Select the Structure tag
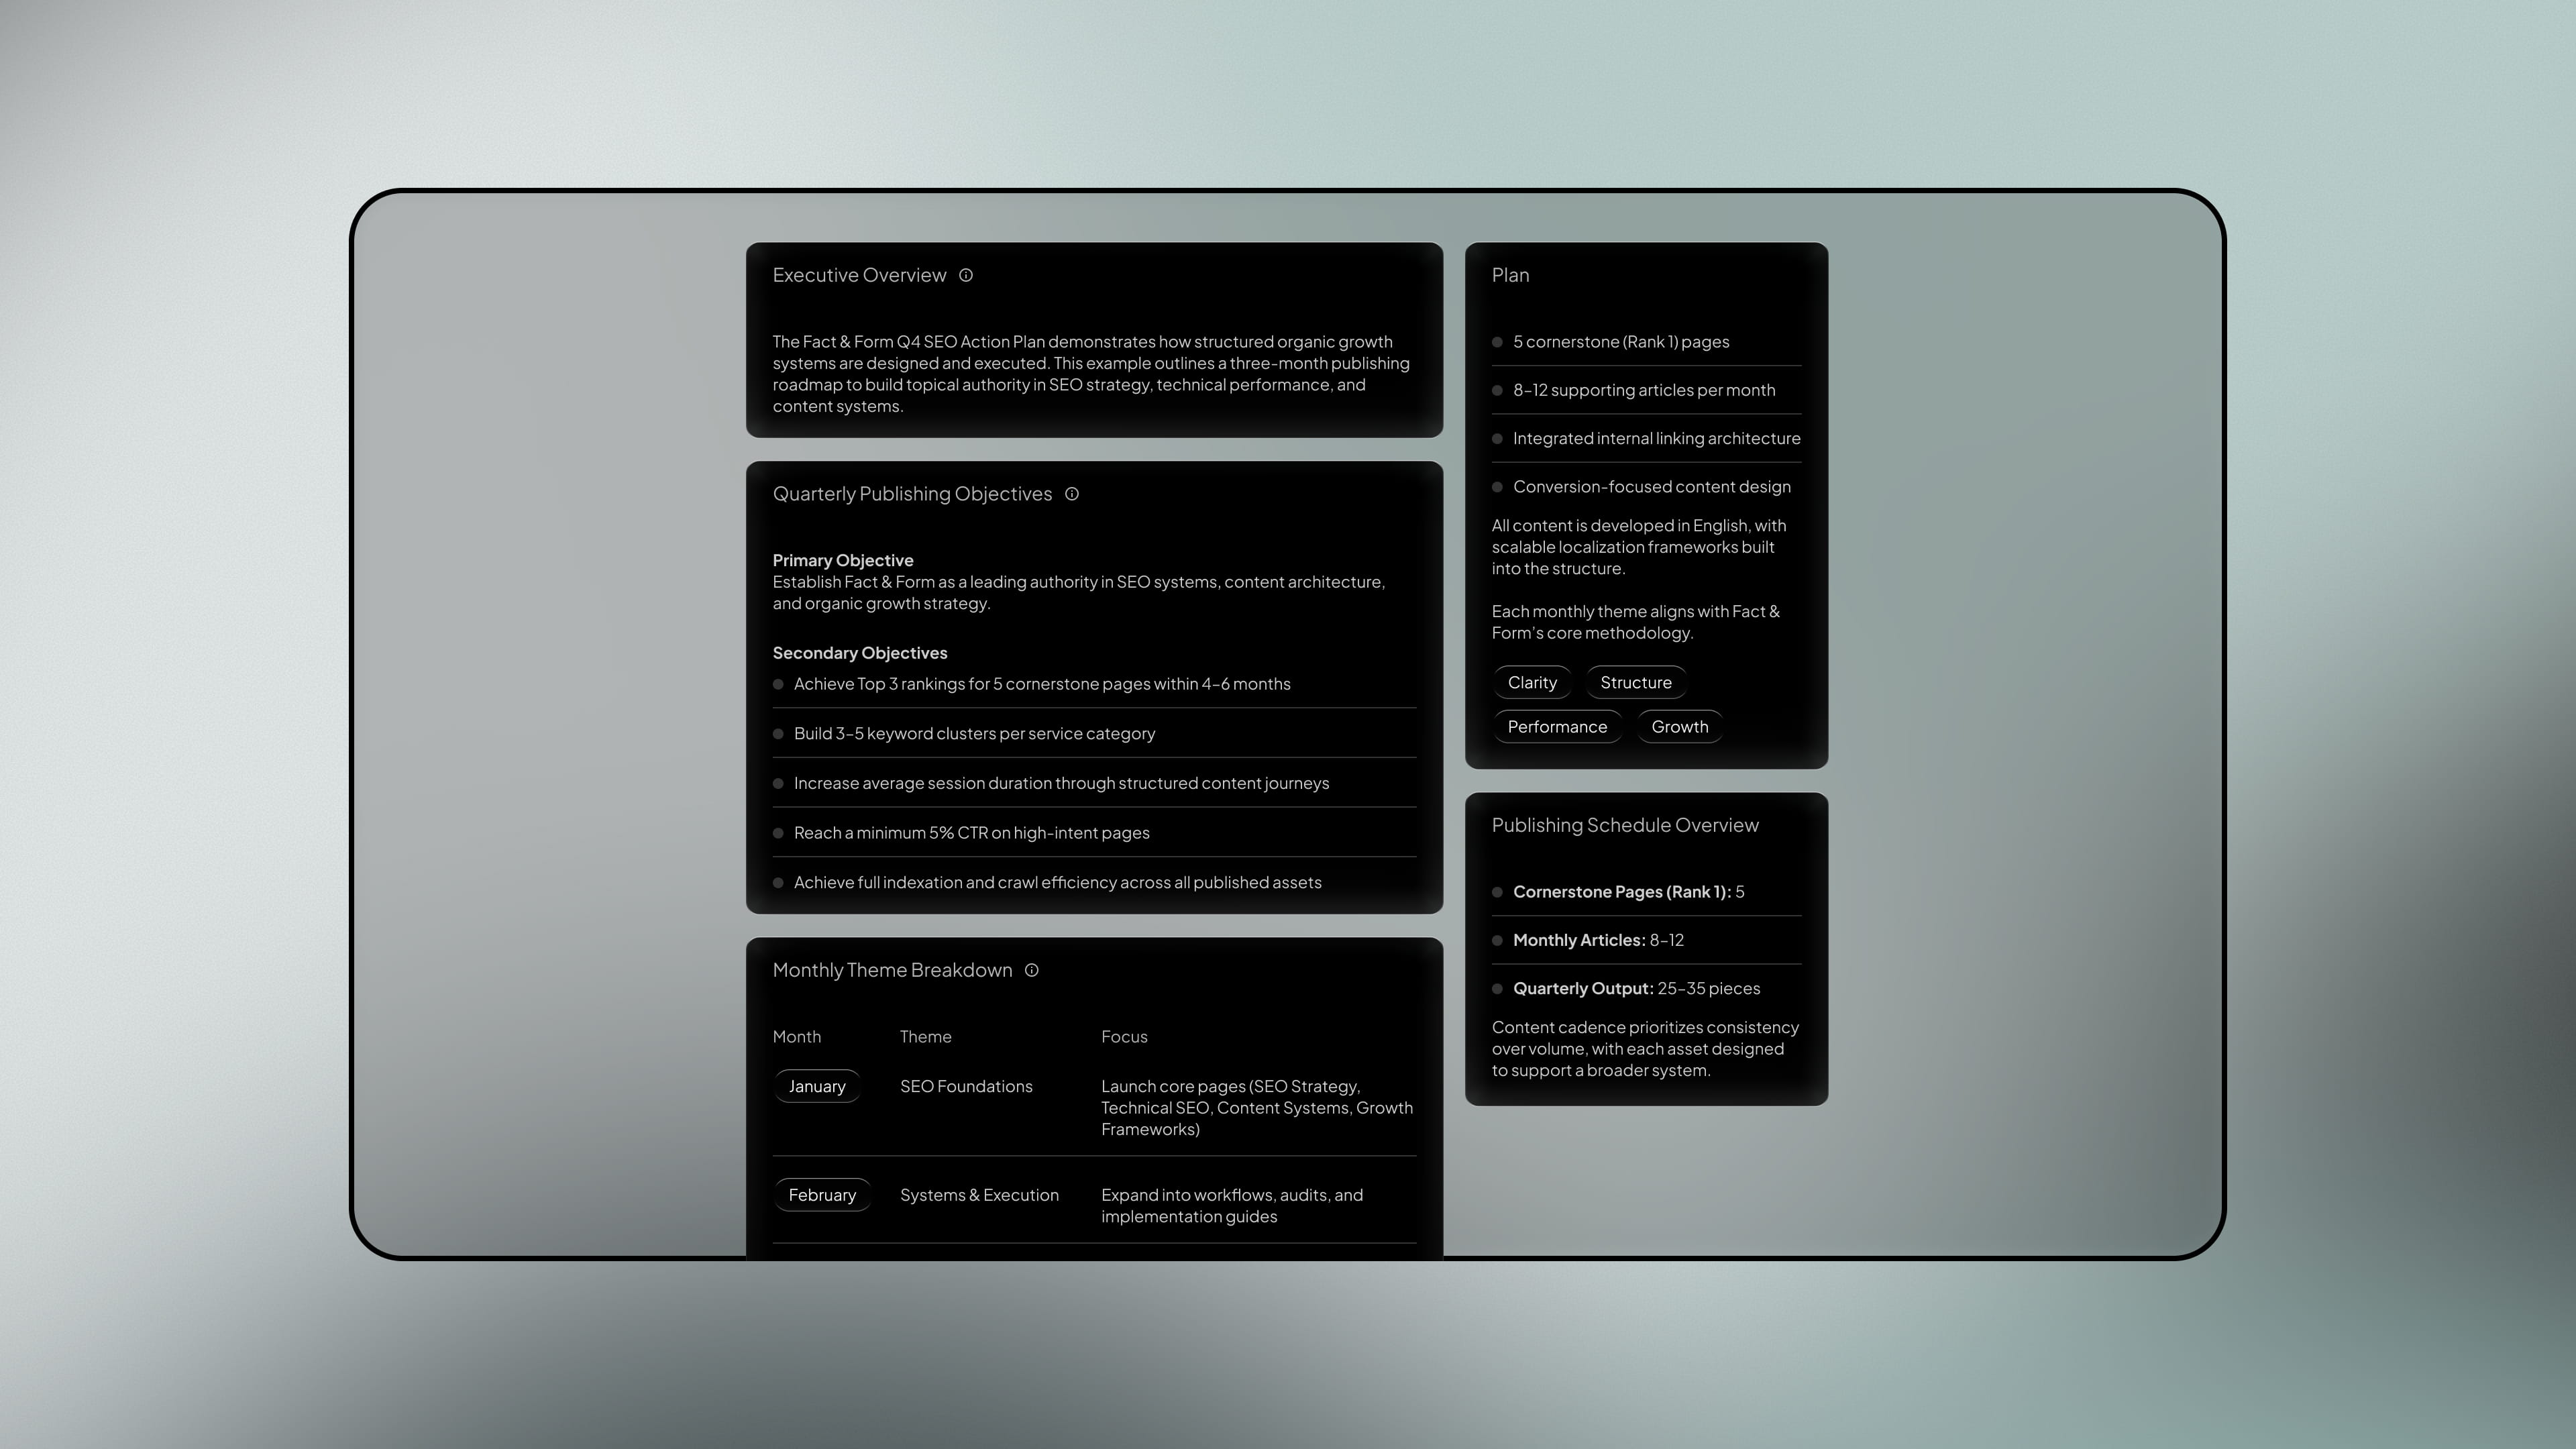2576x1449 pixels. [1636, 682]
